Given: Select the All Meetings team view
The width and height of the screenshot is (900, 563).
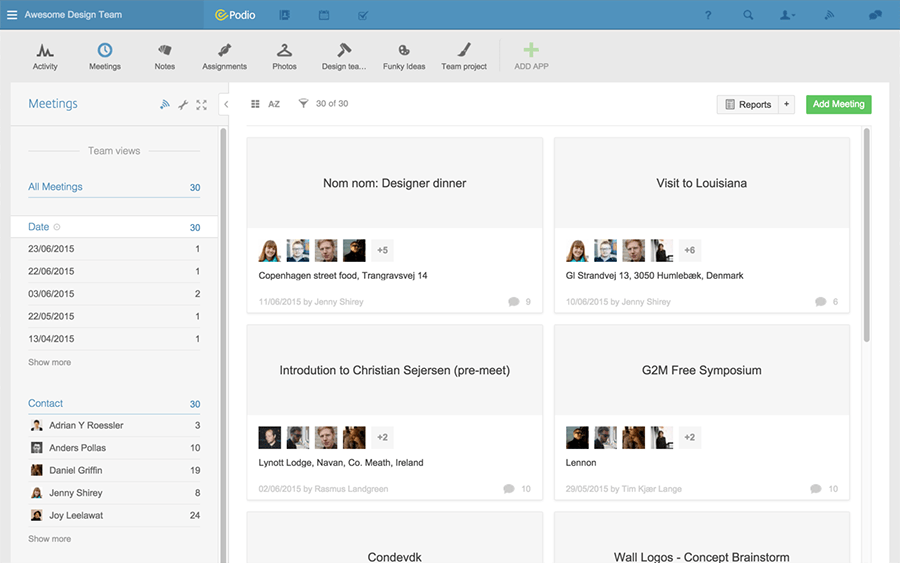Looking at the screenshot, I should (114, 187).
